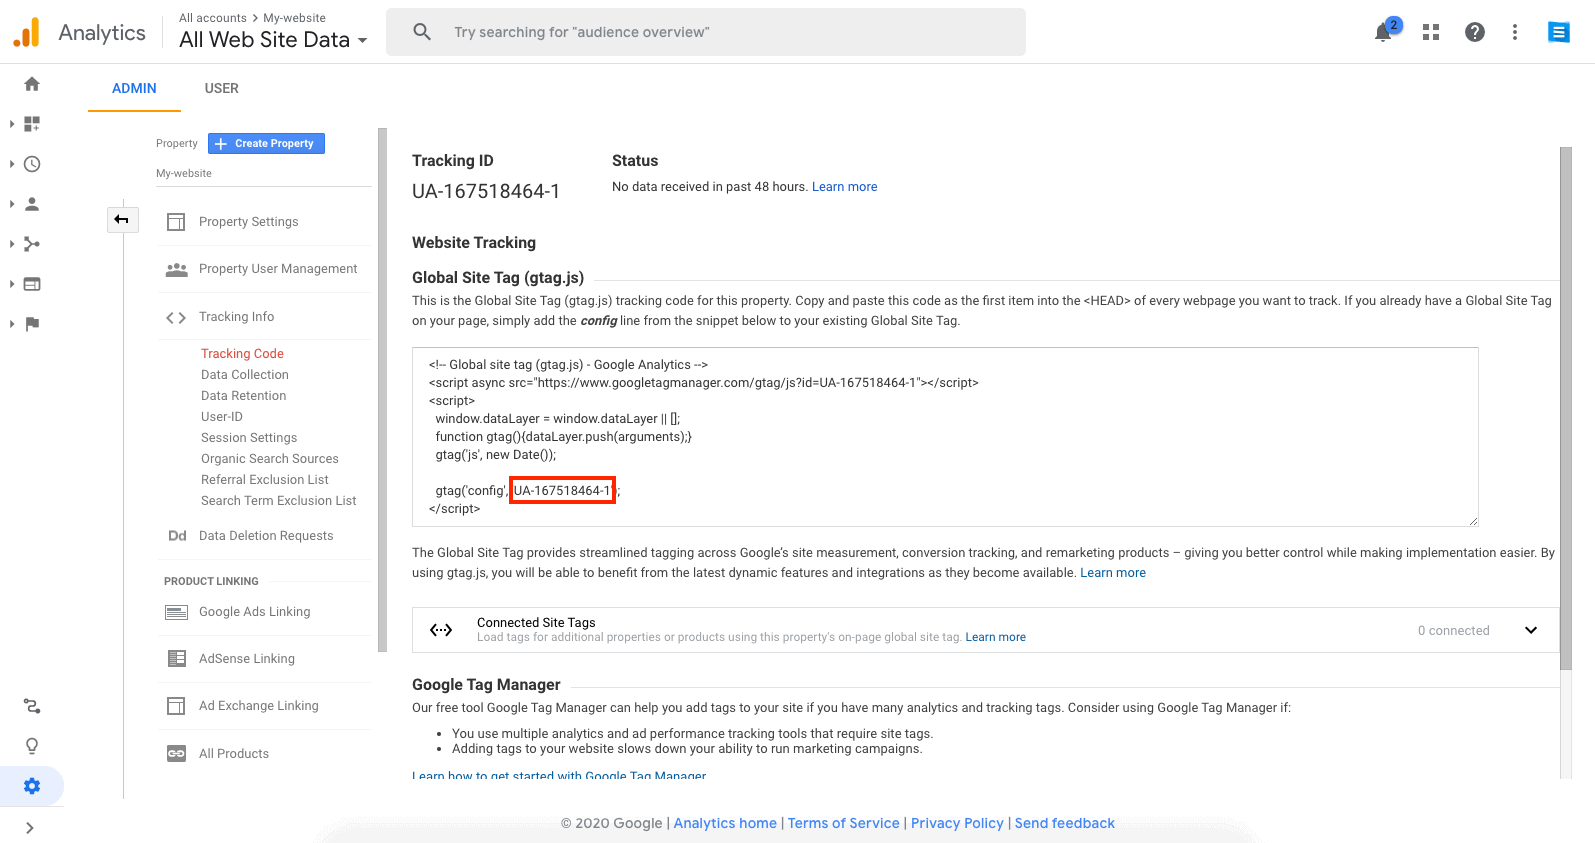Click the Property Settings icon
The image size is (1595, 843).
point(176,222)
